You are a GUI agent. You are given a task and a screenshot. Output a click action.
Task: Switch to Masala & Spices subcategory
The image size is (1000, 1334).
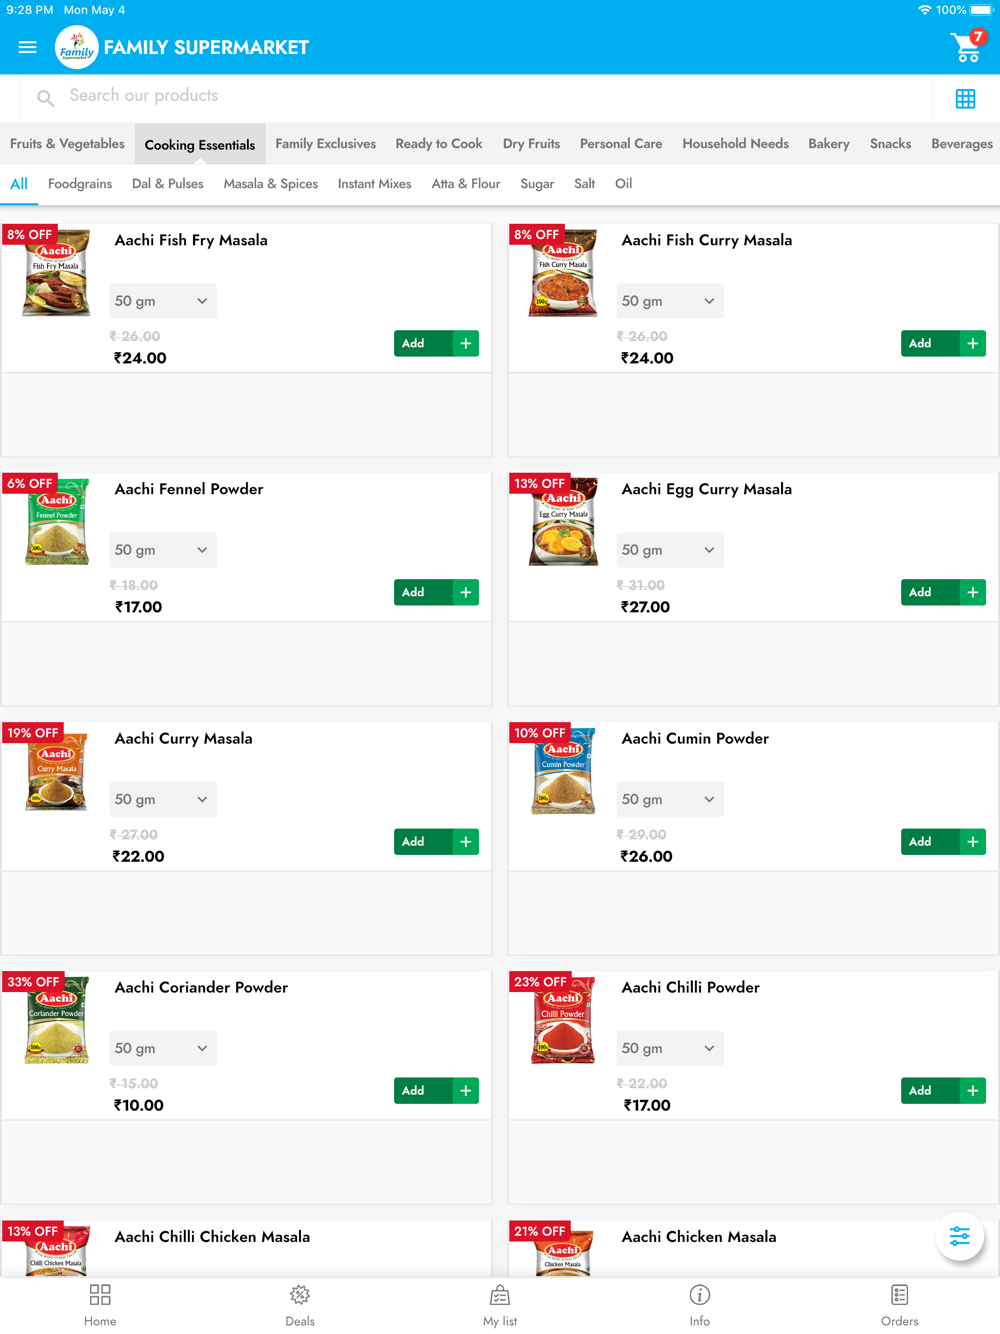coord(271,184)
